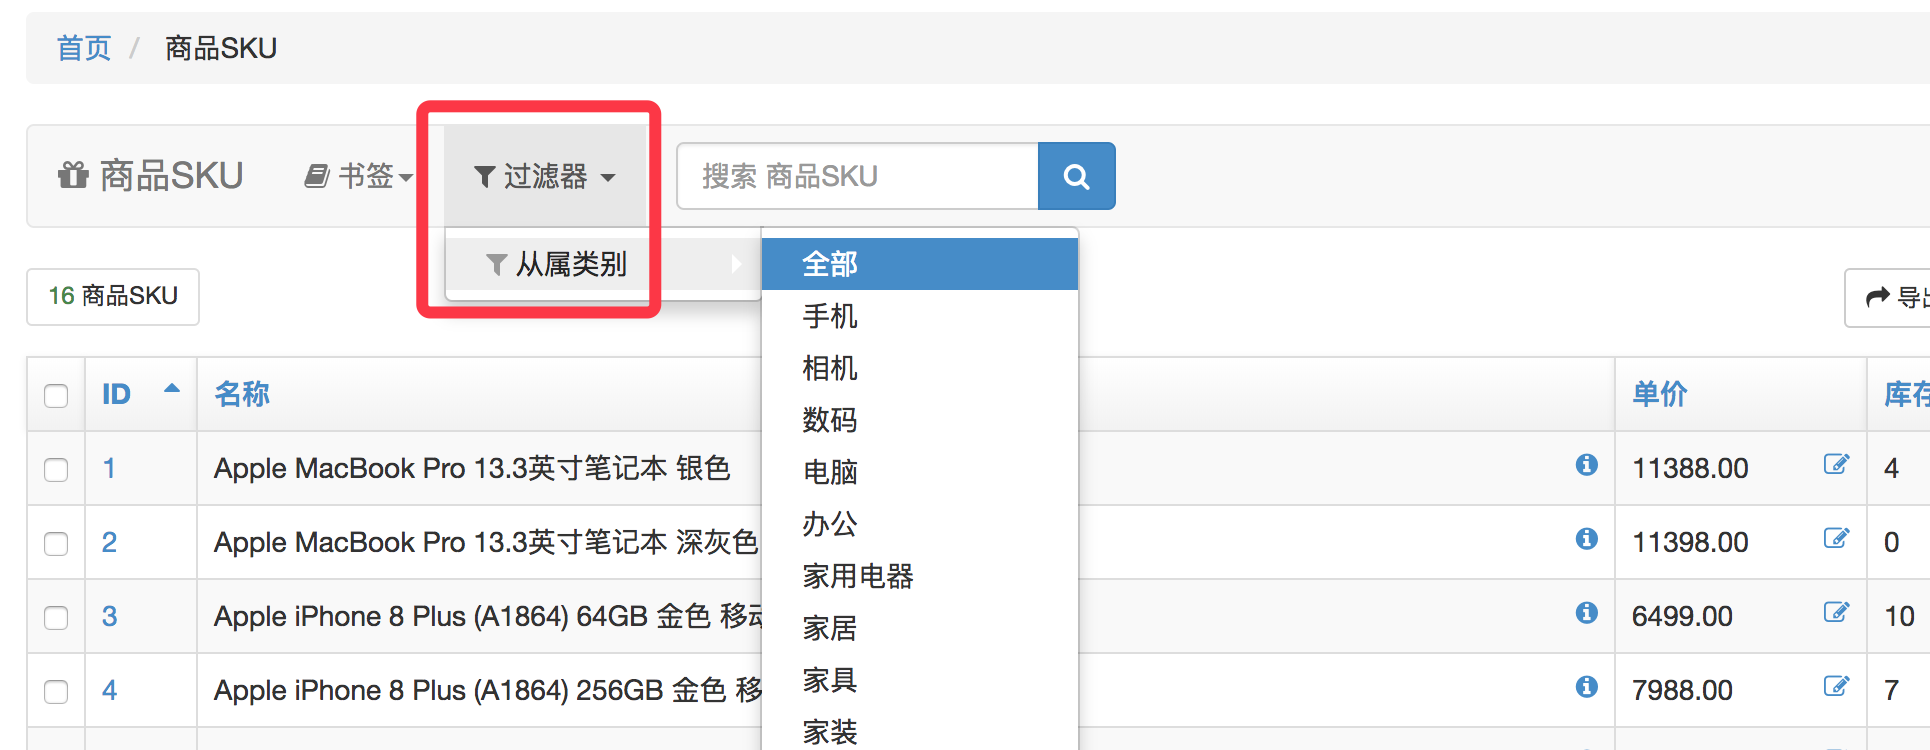Select 全部 in category filter list
Viewport: 1930px width, 750px height.
[920, 264]
